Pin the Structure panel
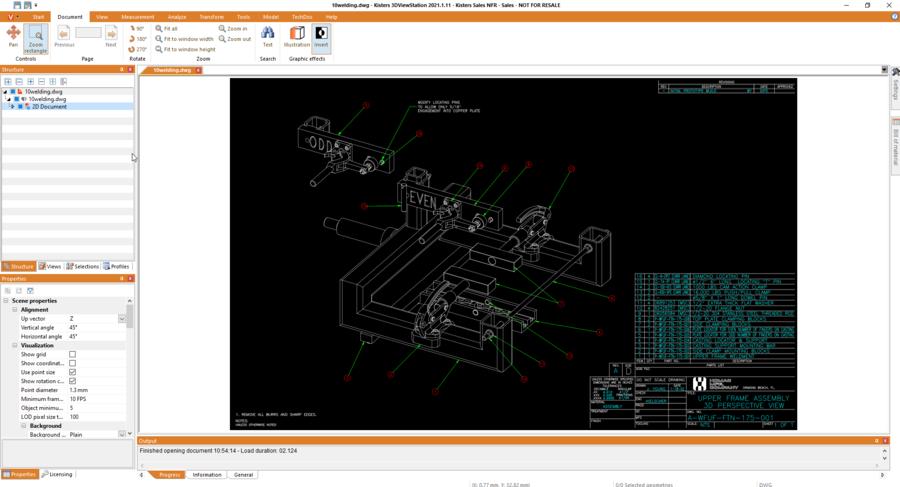Screen dimensions: 900x487 tap(122, 69)
